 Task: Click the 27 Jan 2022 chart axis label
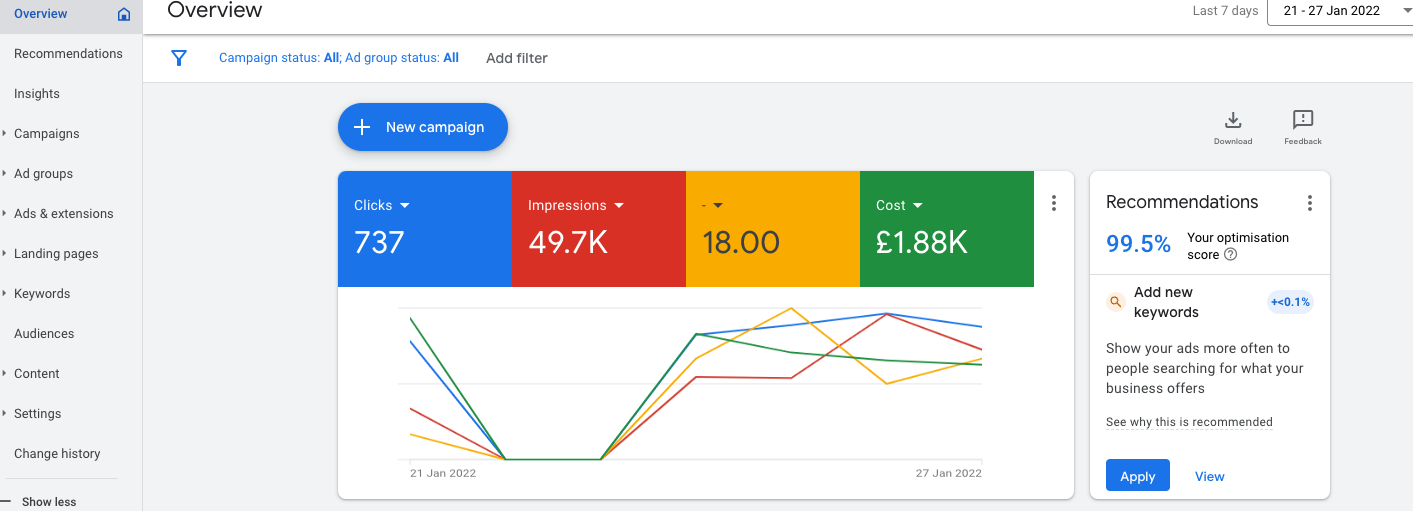(x=949, y=473)
